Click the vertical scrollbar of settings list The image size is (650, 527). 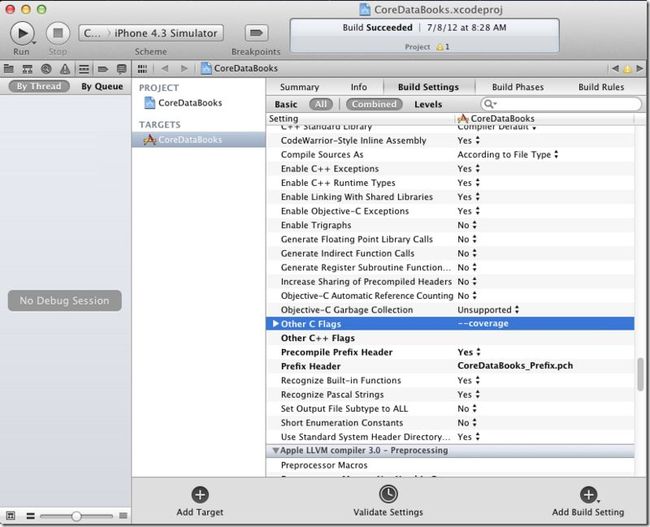pyautogui.click(x=640, y=374)
